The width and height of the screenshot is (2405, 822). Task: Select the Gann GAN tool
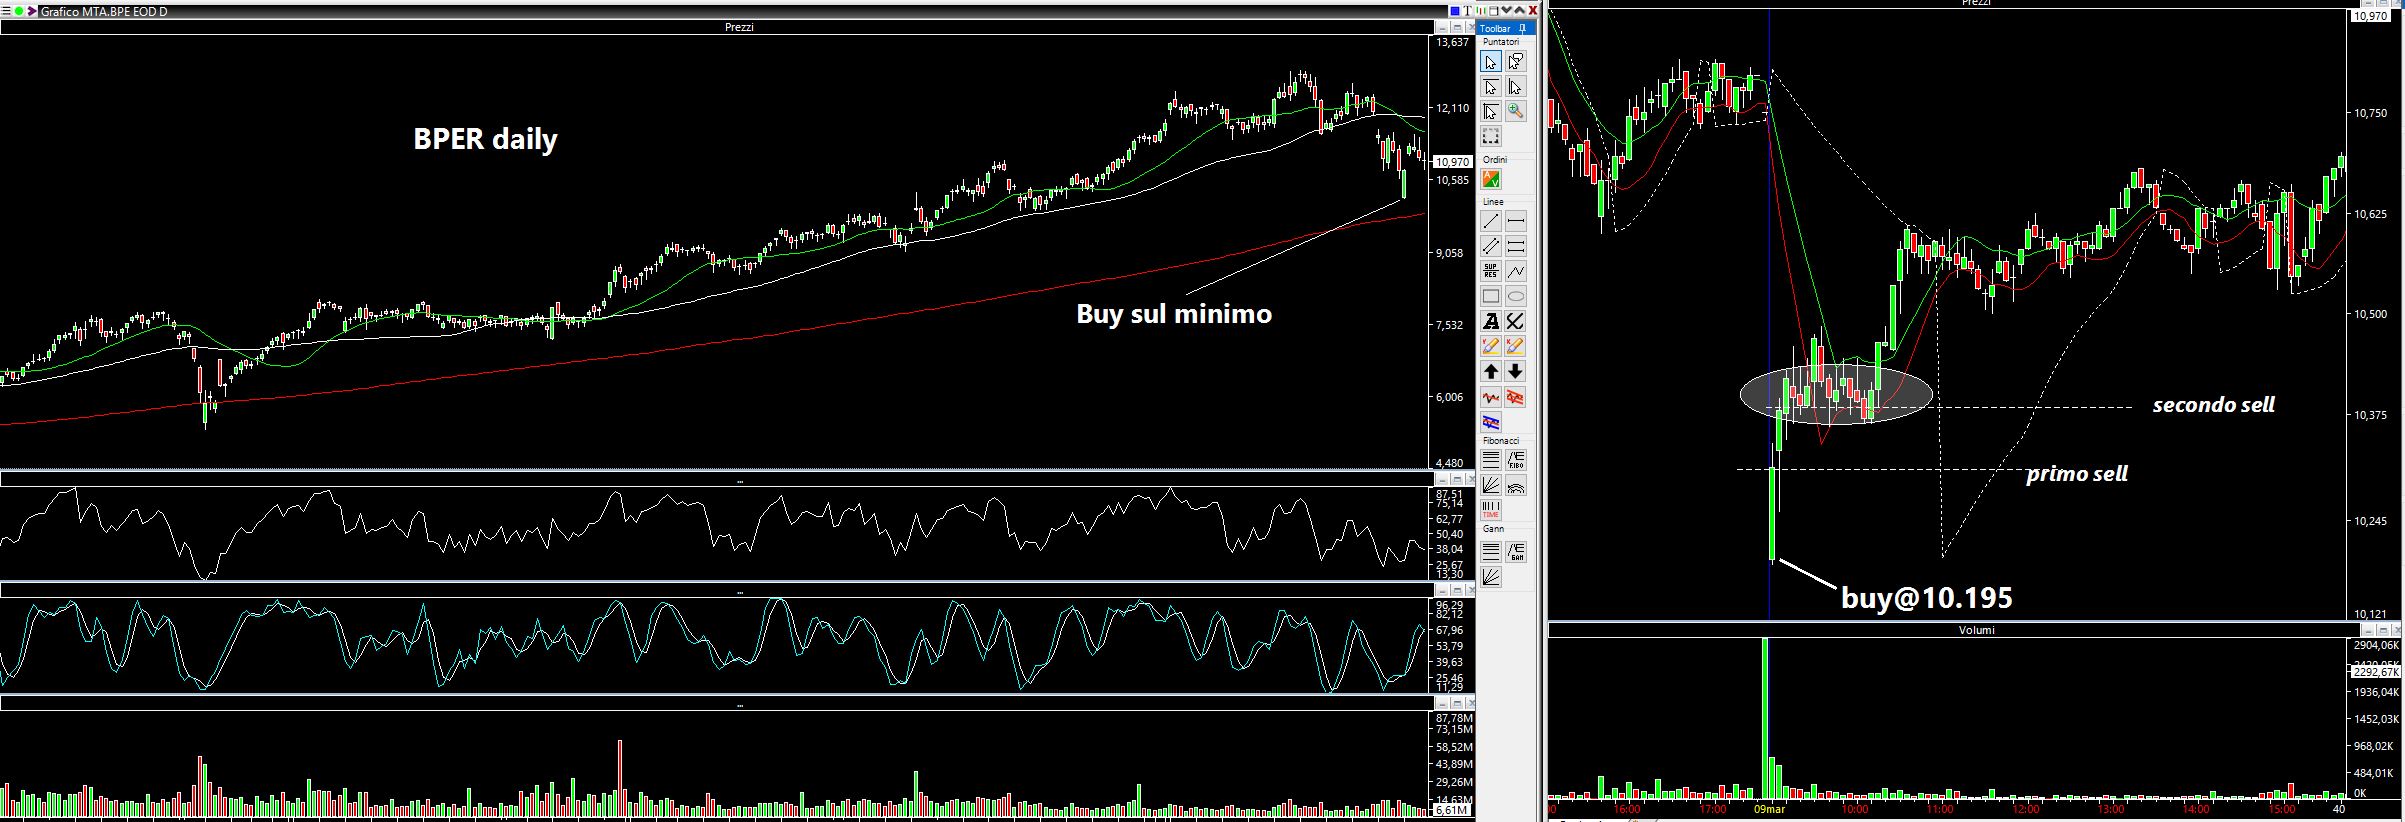(1516, 551)
